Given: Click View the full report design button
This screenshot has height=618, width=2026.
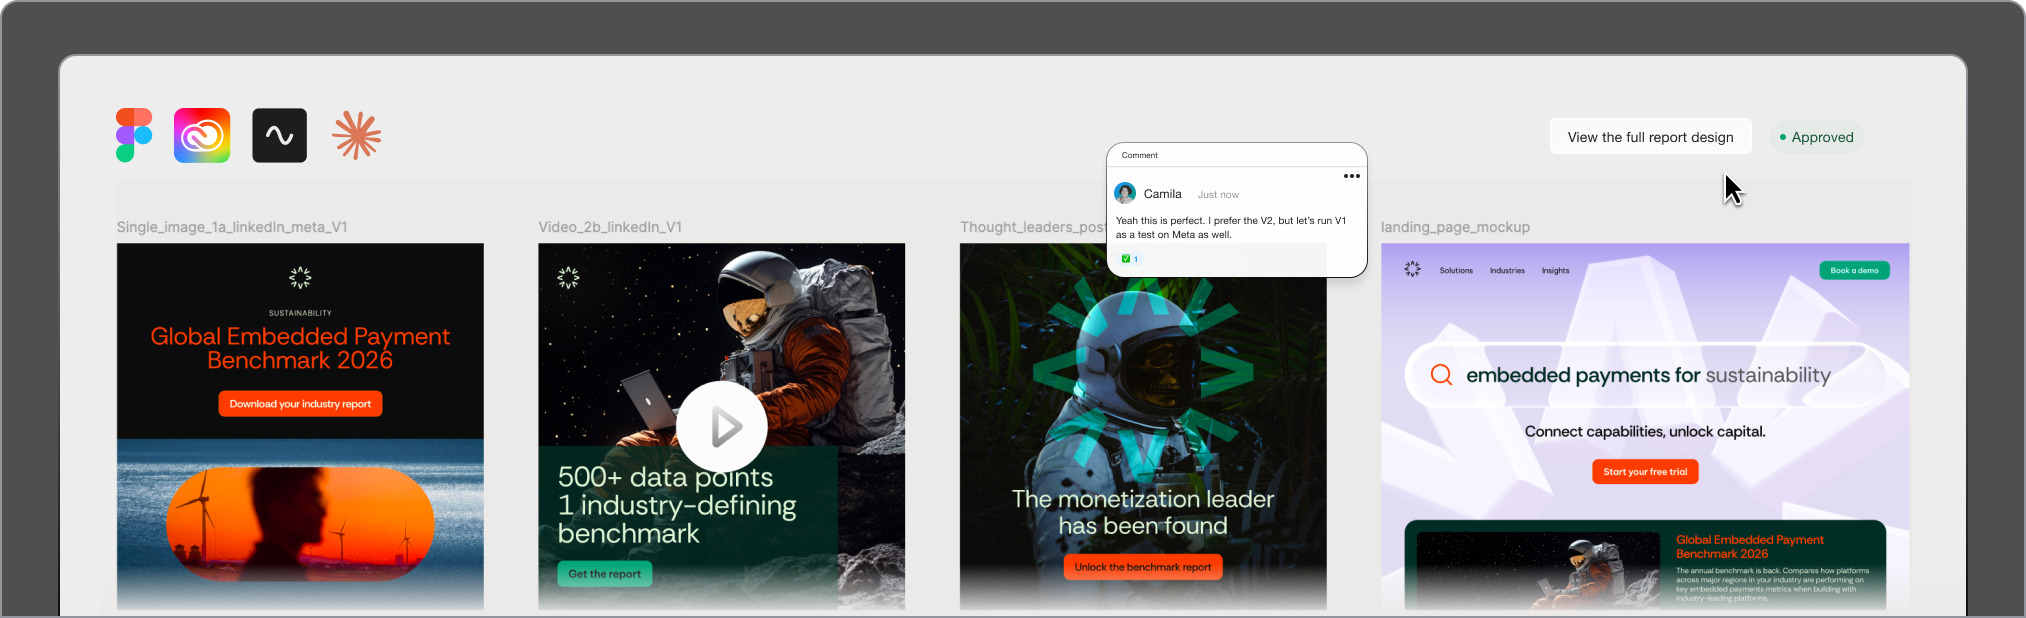Looking at the screenshot, I should [1651, 137].
